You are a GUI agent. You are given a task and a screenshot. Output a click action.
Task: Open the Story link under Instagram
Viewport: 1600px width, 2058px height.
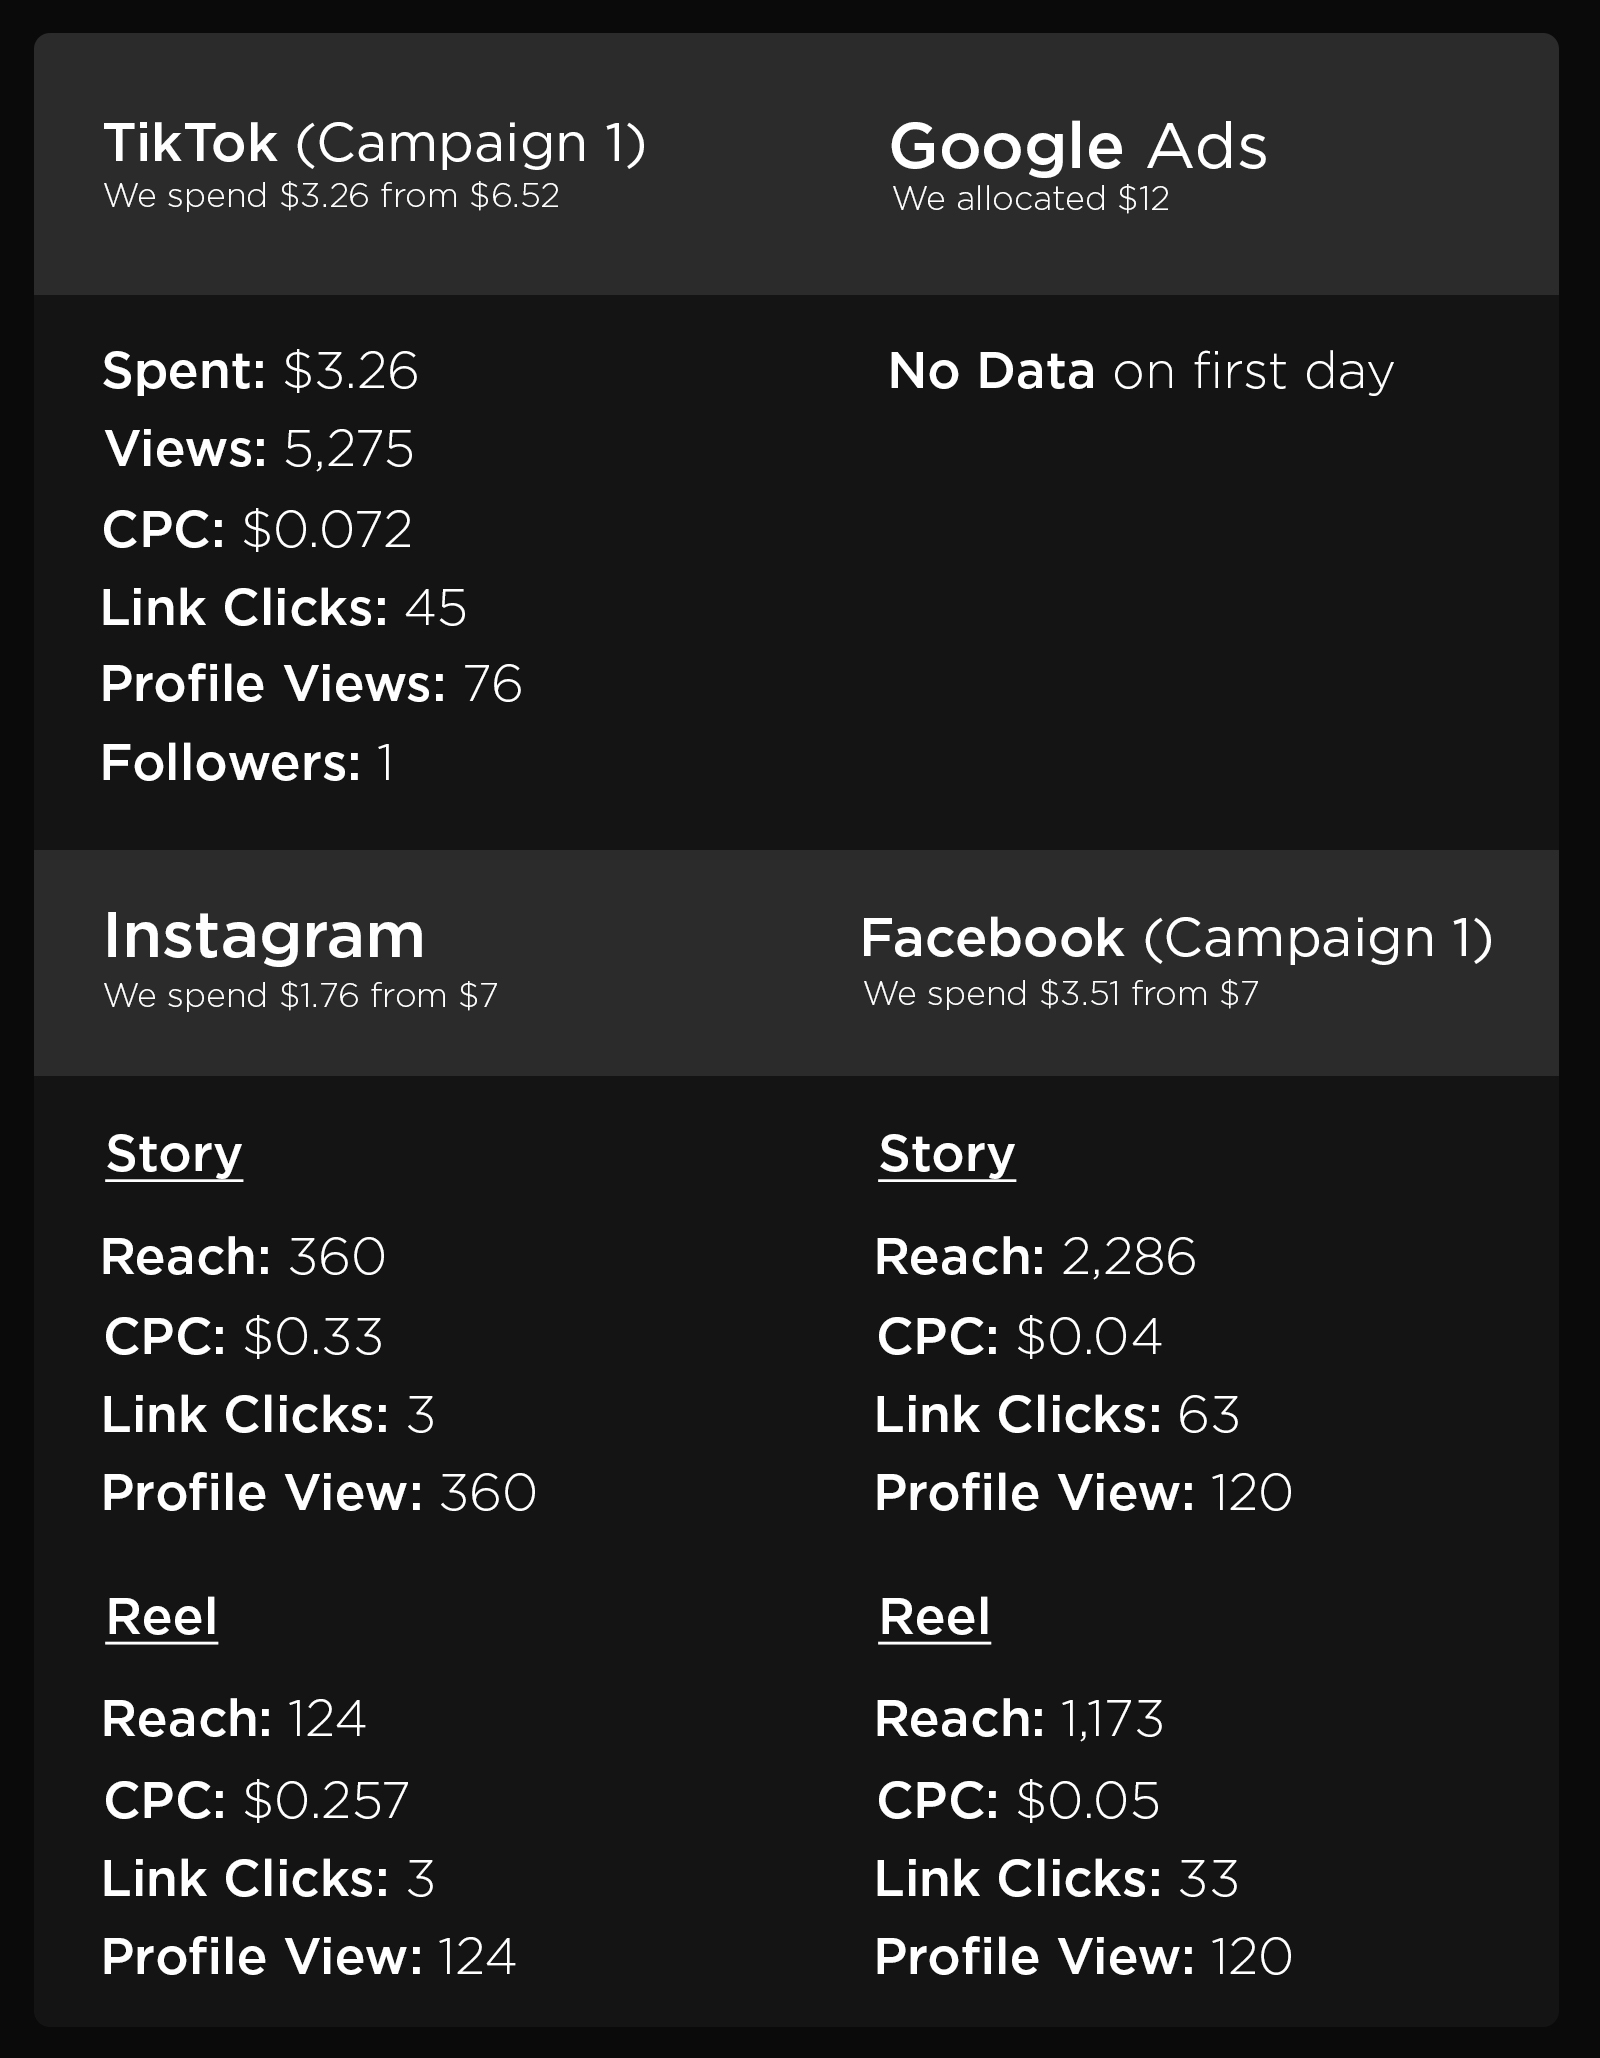pos(174,1155)
